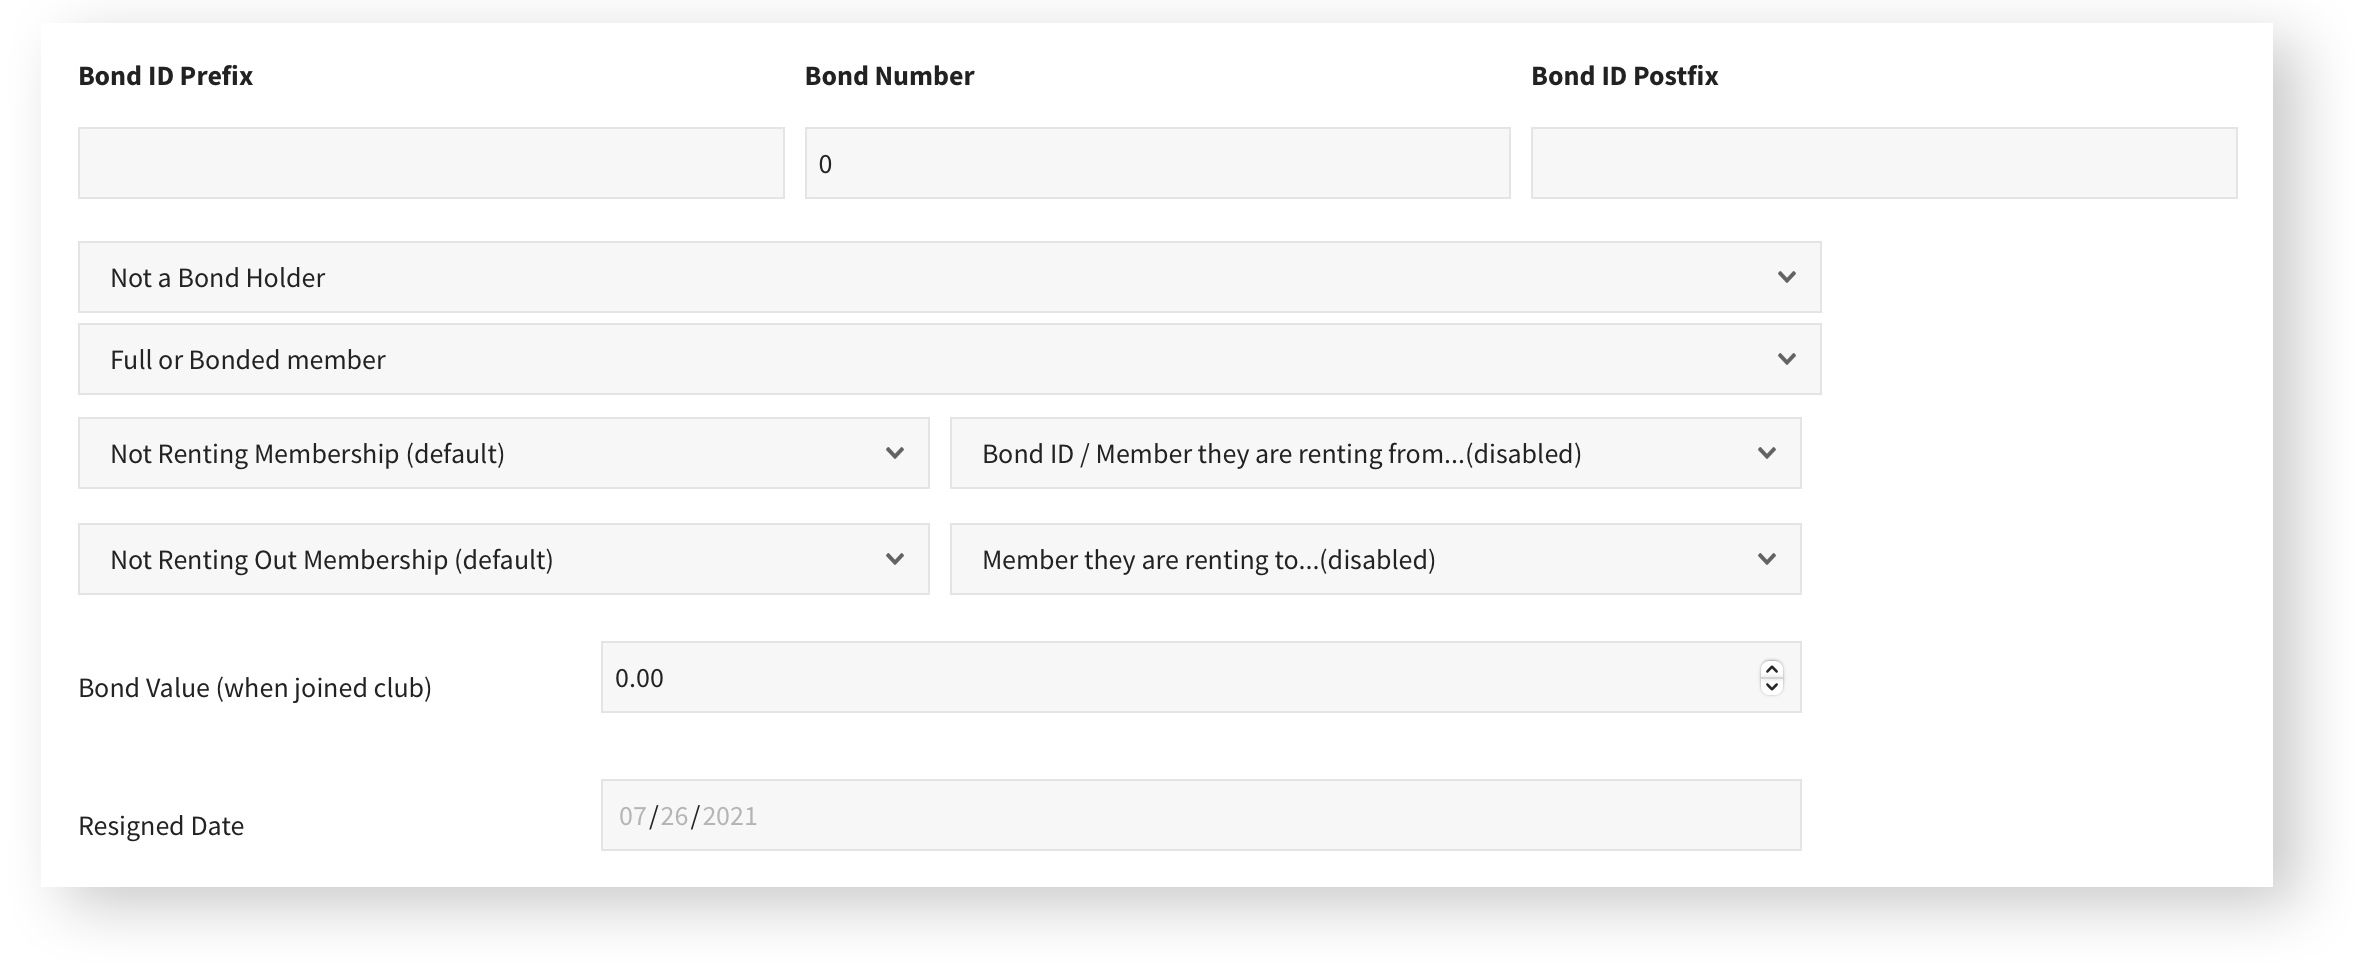Click the 'Resigned Date' label text
Image resolution: width=2379 pixels, height=969 pixels.
coord(161,826)
